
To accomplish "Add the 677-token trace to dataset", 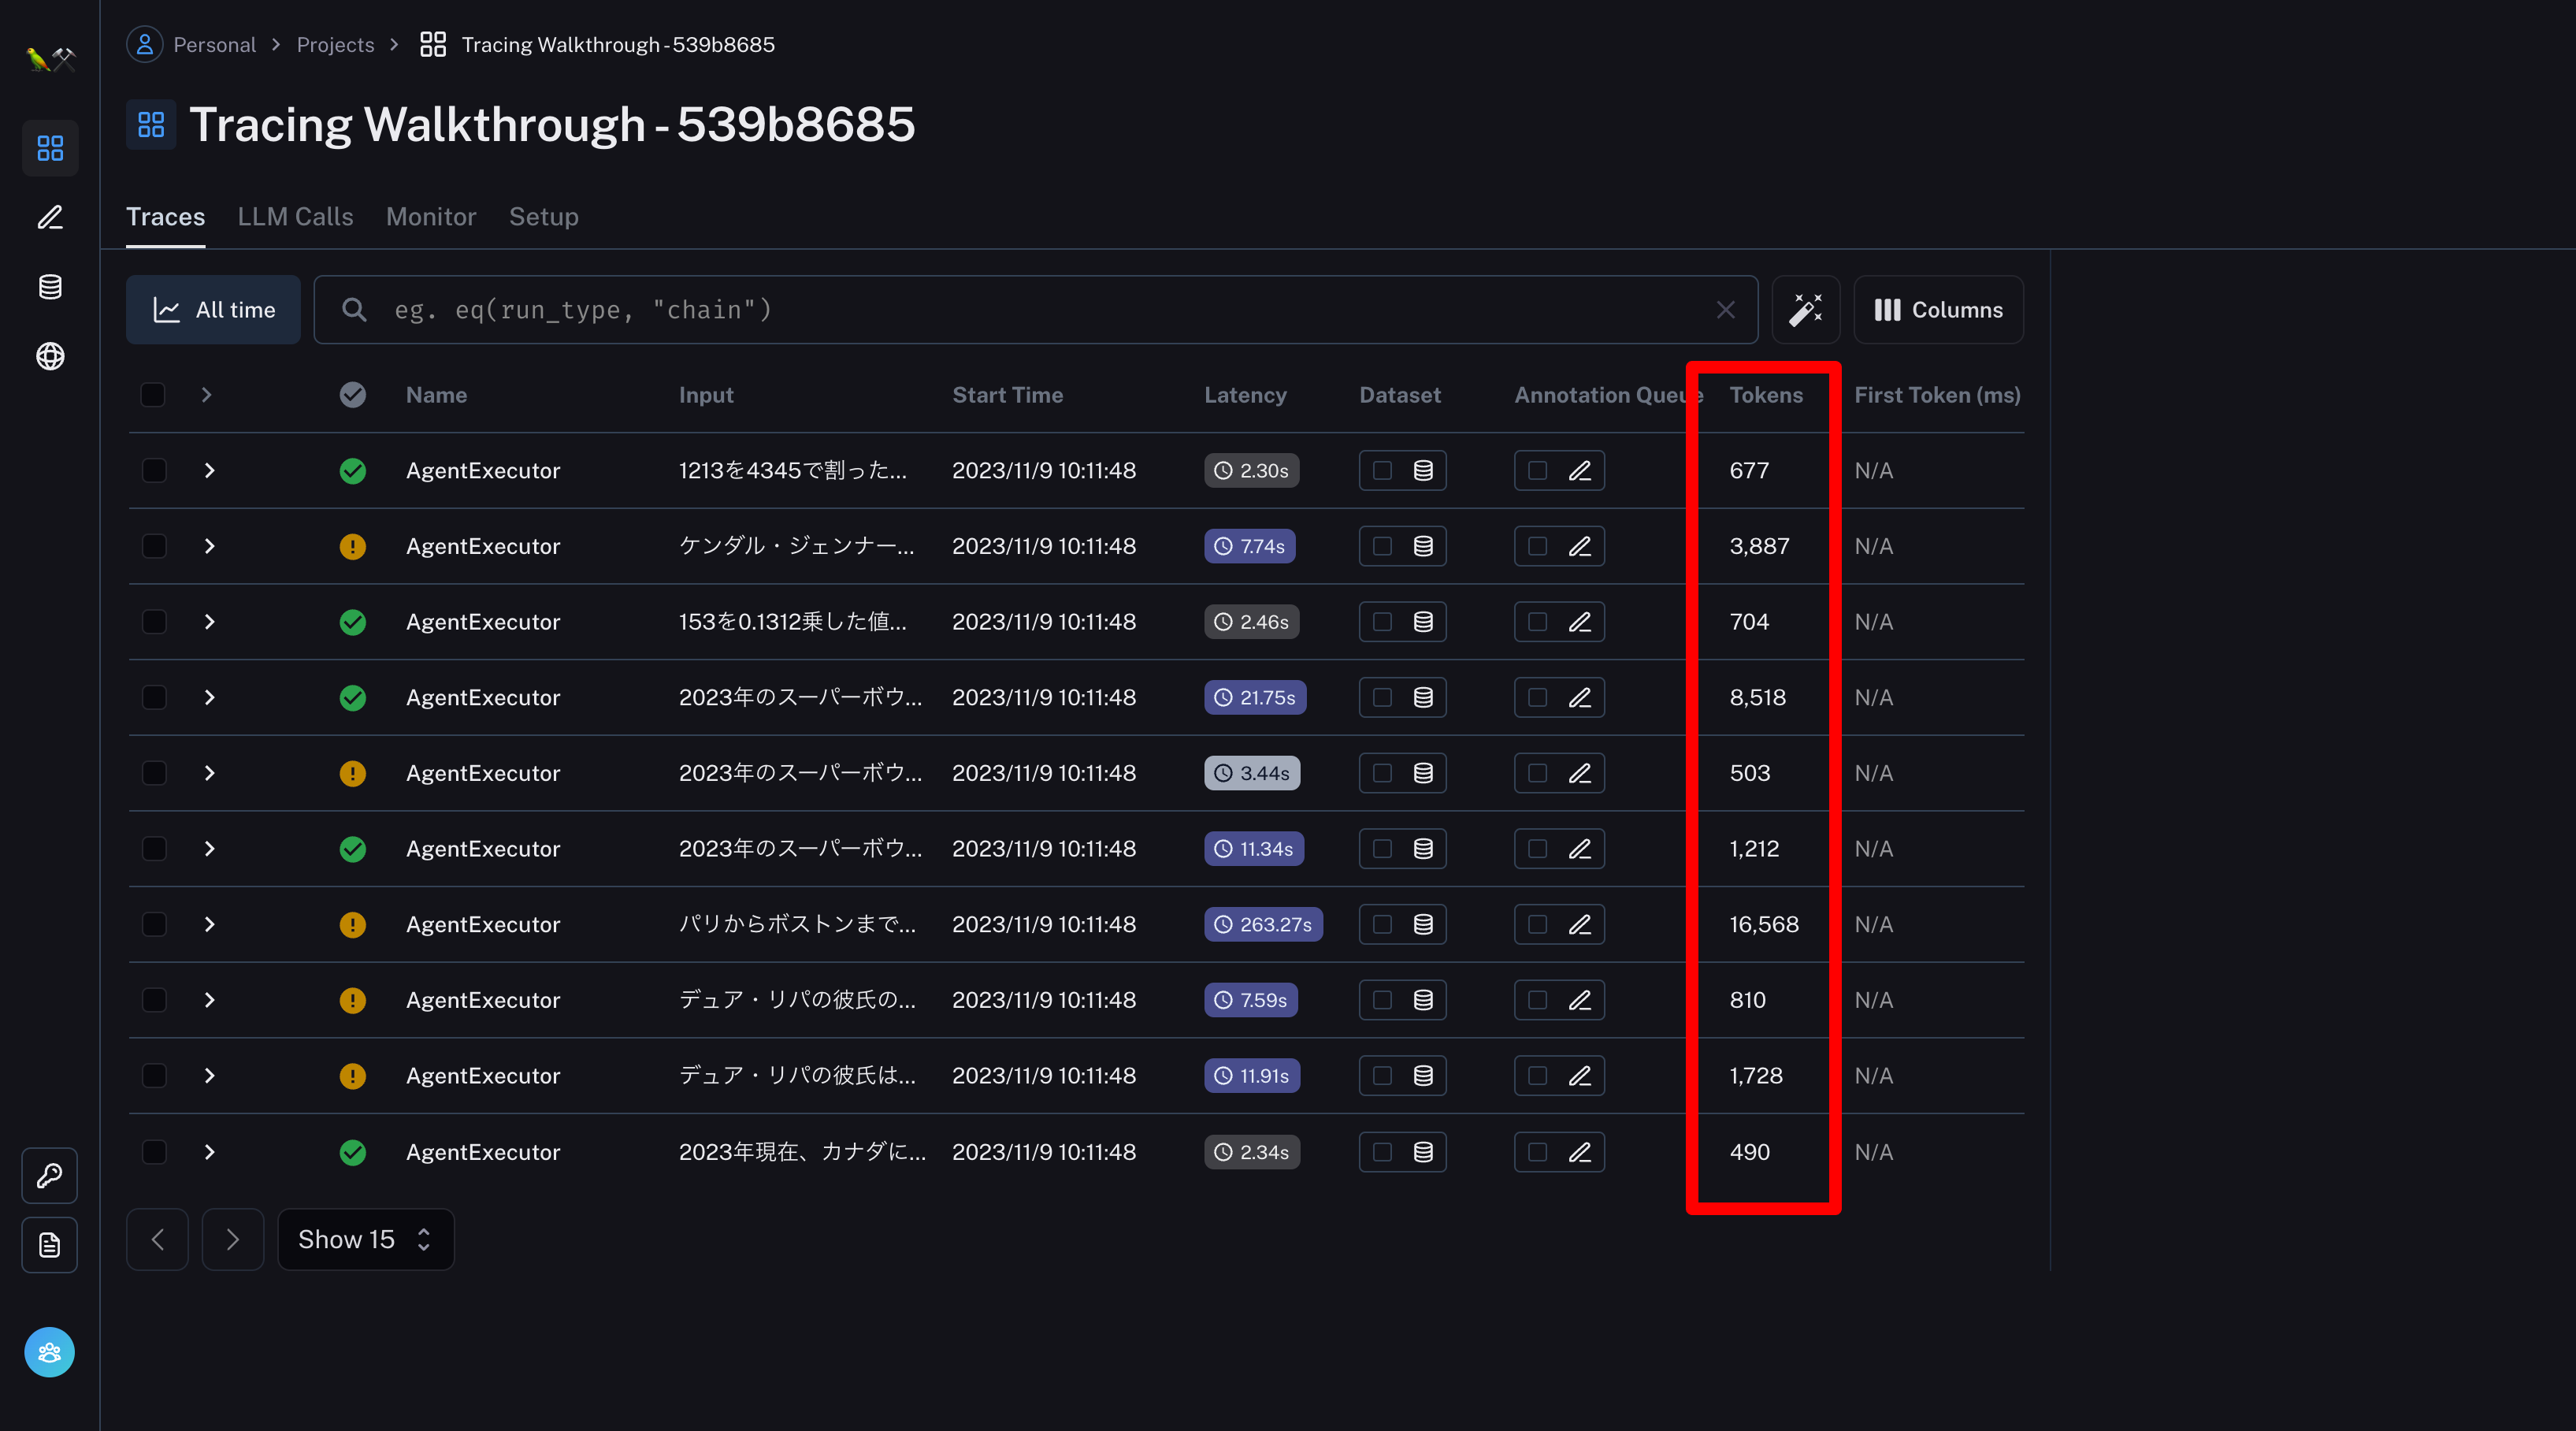I will tap(1402, 470).
